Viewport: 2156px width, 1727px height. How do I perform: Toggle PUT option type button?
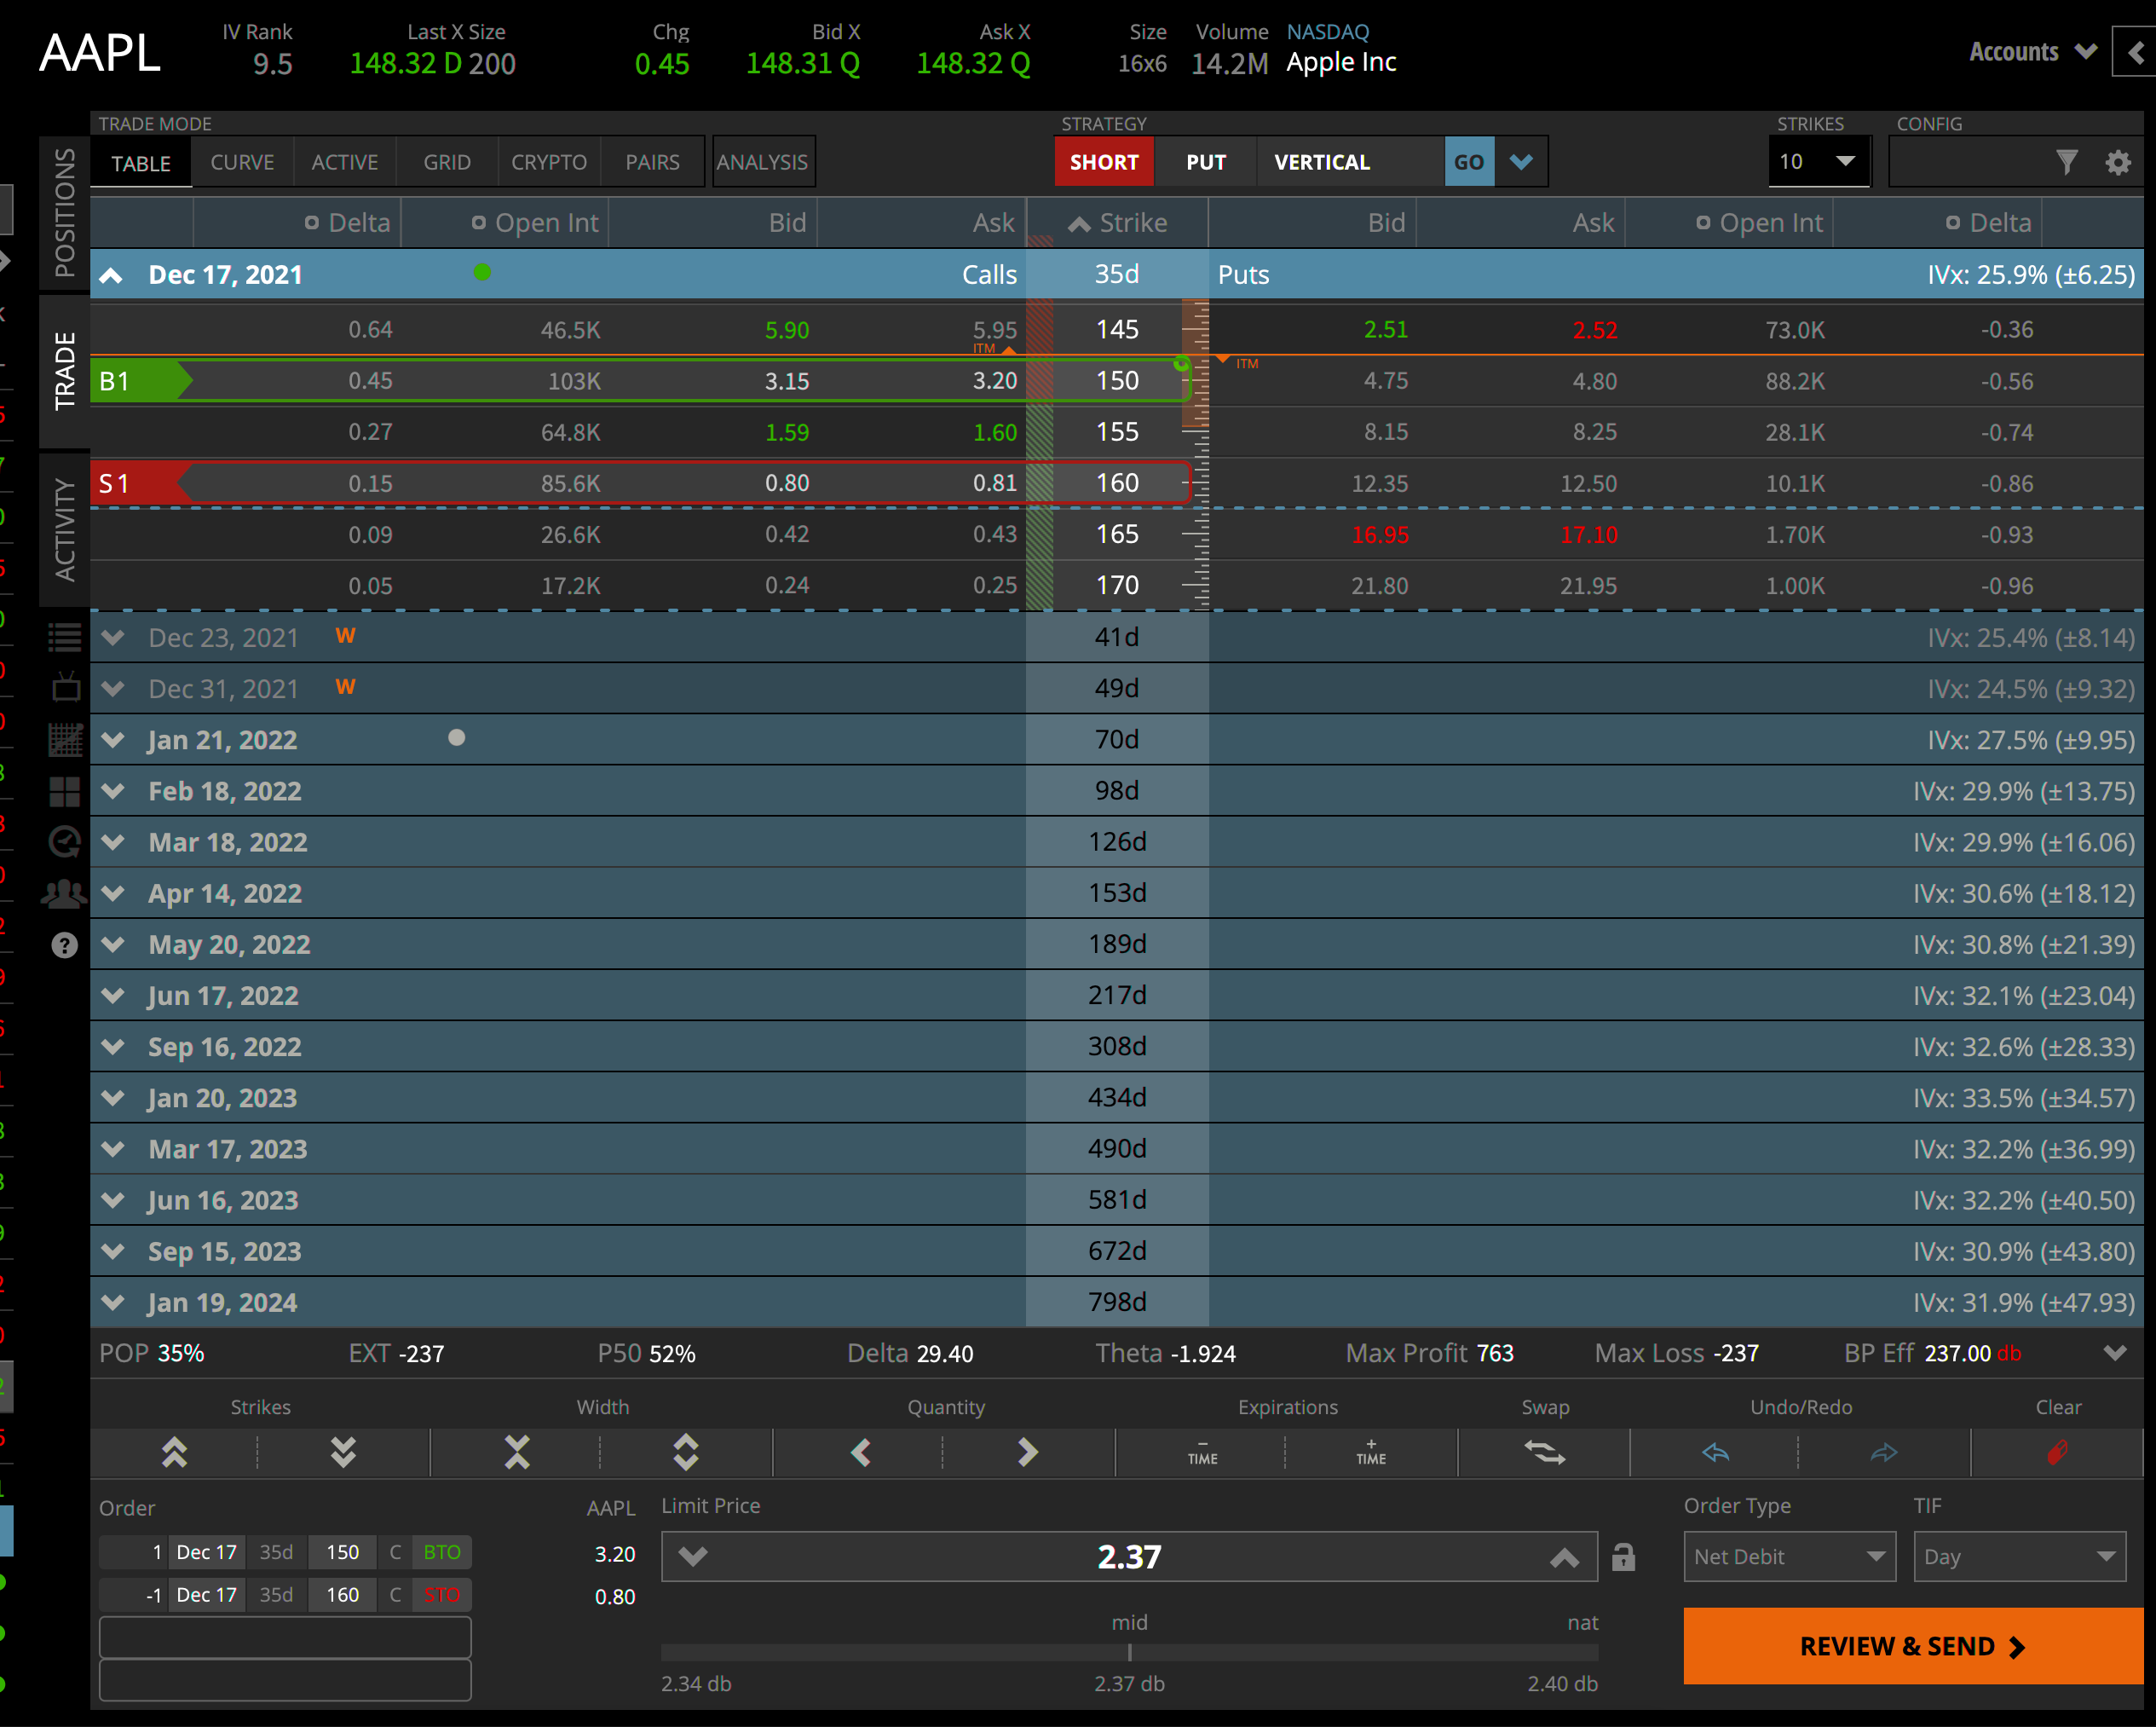point(1206,162)
